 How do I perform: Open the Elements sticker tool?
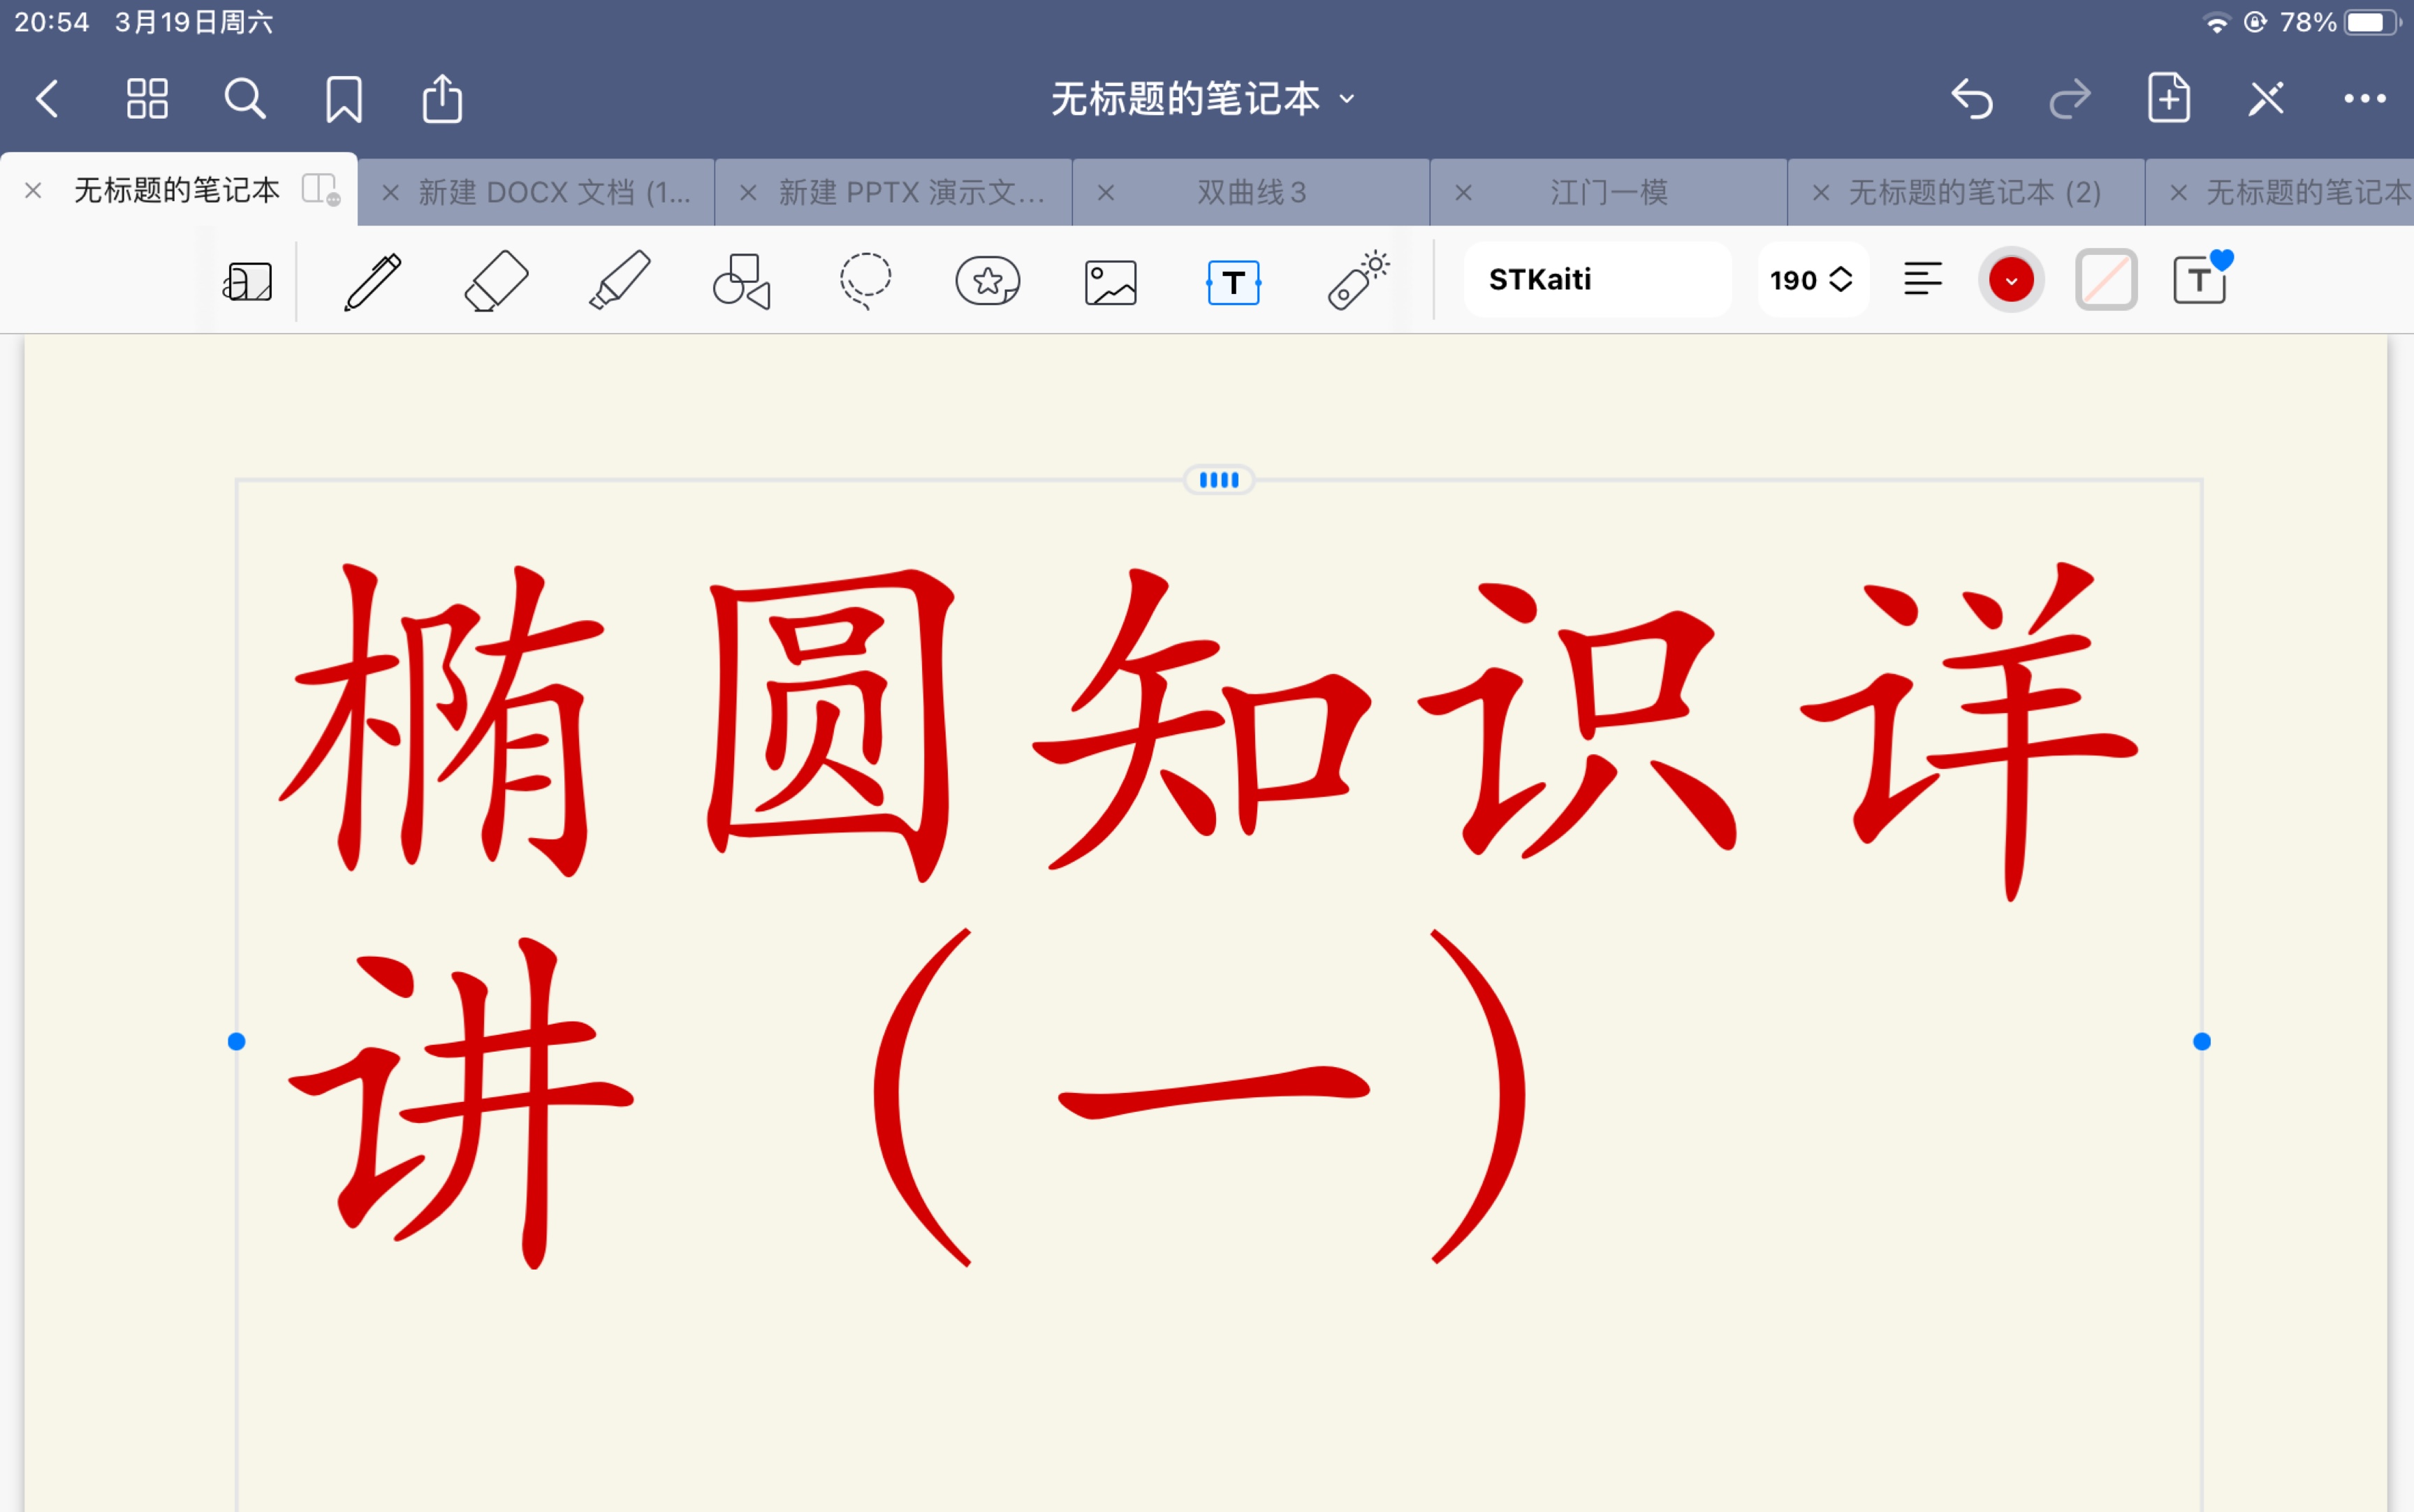point(988,281)
